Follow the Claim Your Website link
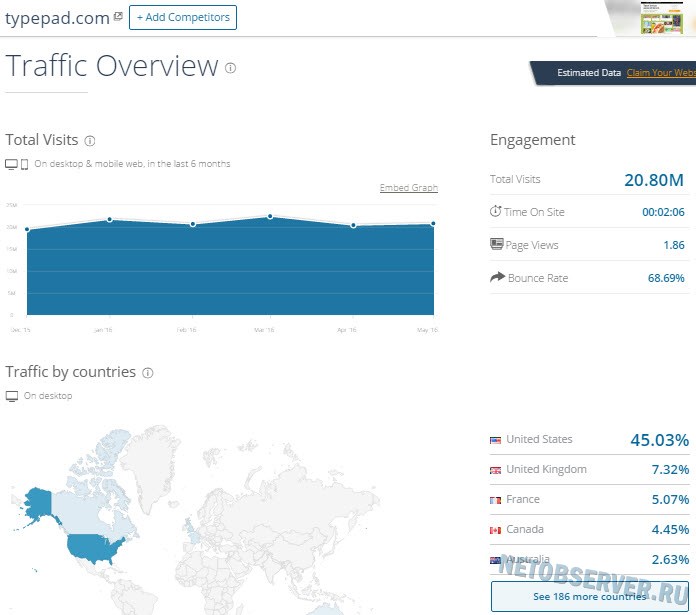Viewport: 696px width, 615px height. (661, 73)
